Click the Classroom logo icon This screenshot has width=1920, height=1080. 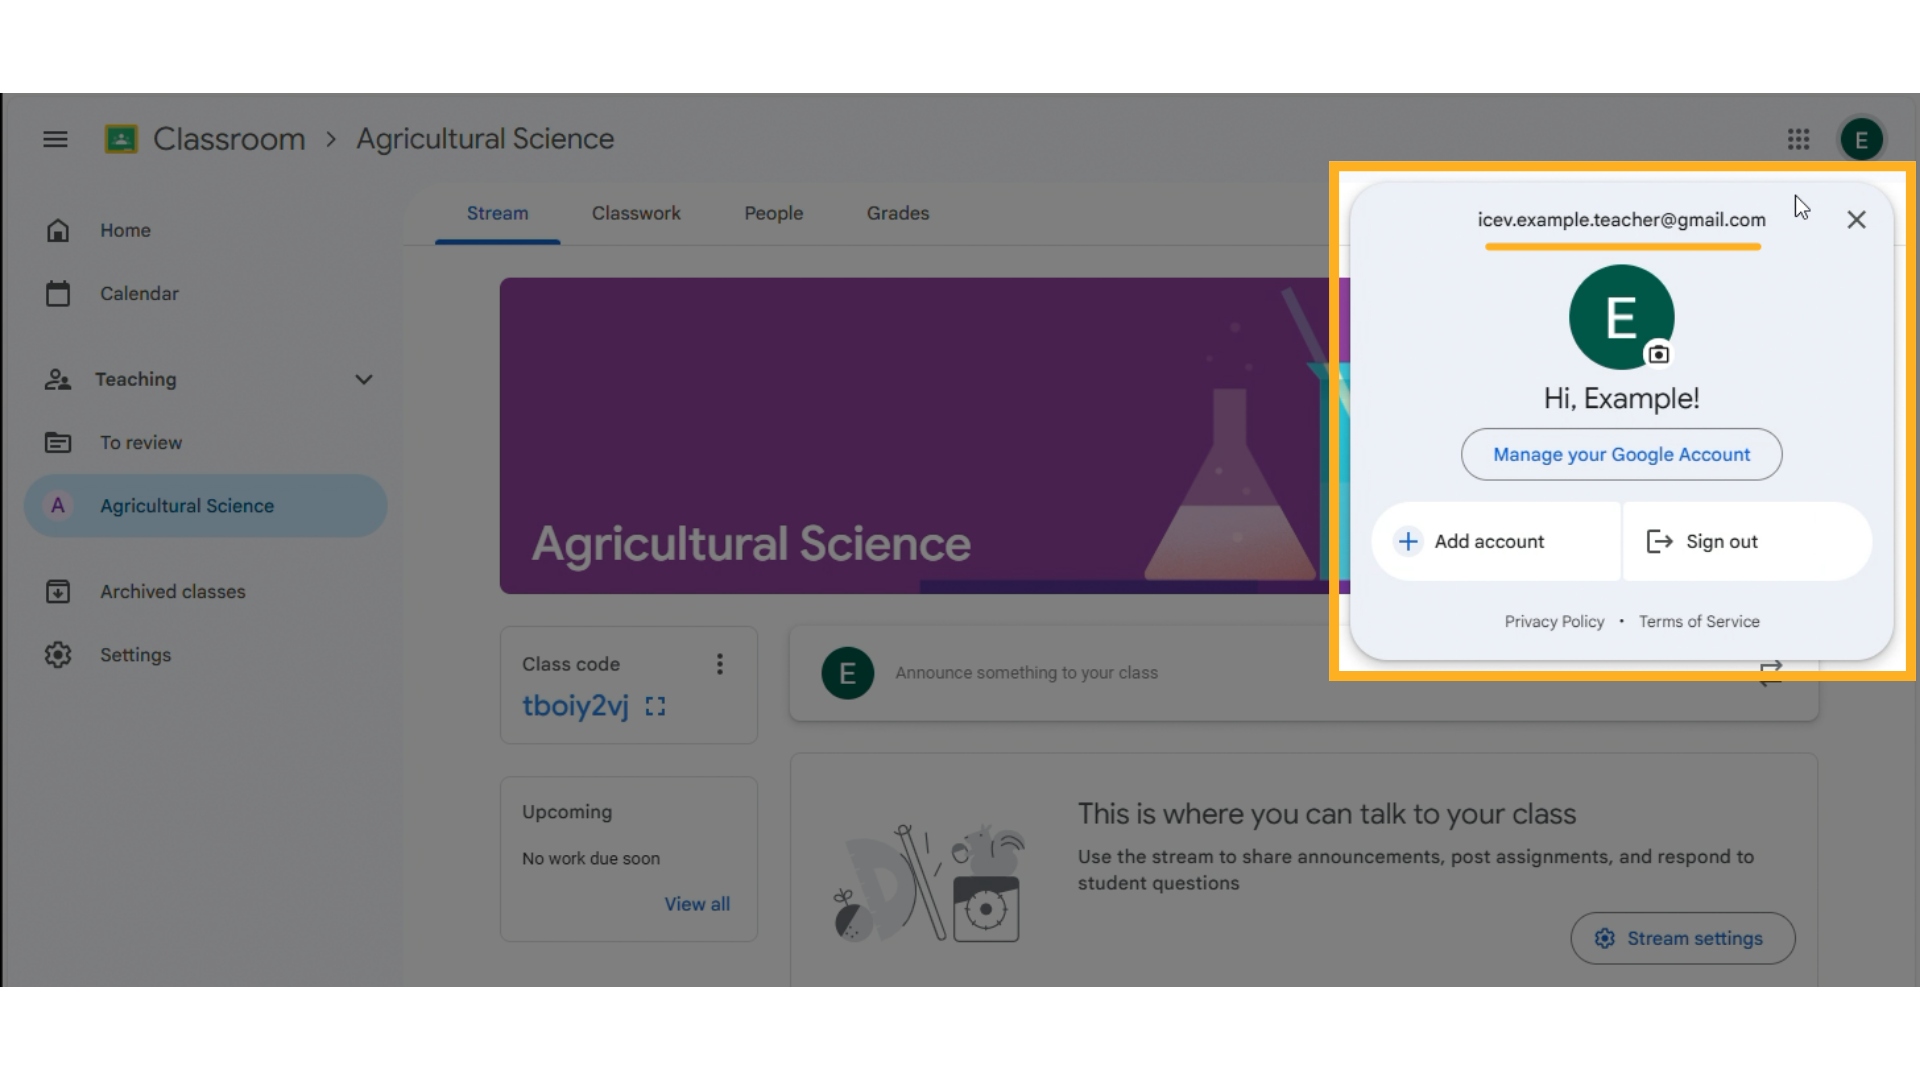(x=121, y=139)
